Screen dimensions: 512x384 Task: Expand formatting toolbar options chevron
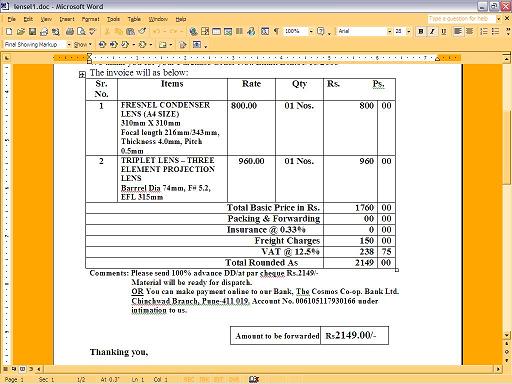pyautogui.click(x=508, y=31)
